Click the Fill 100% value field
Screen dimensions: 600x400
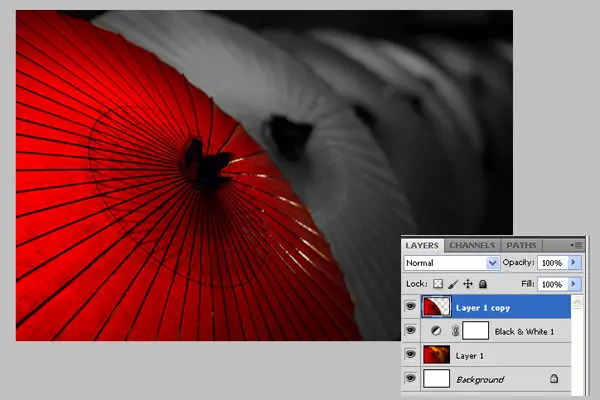pyautogui.click(x=552, y=284)
